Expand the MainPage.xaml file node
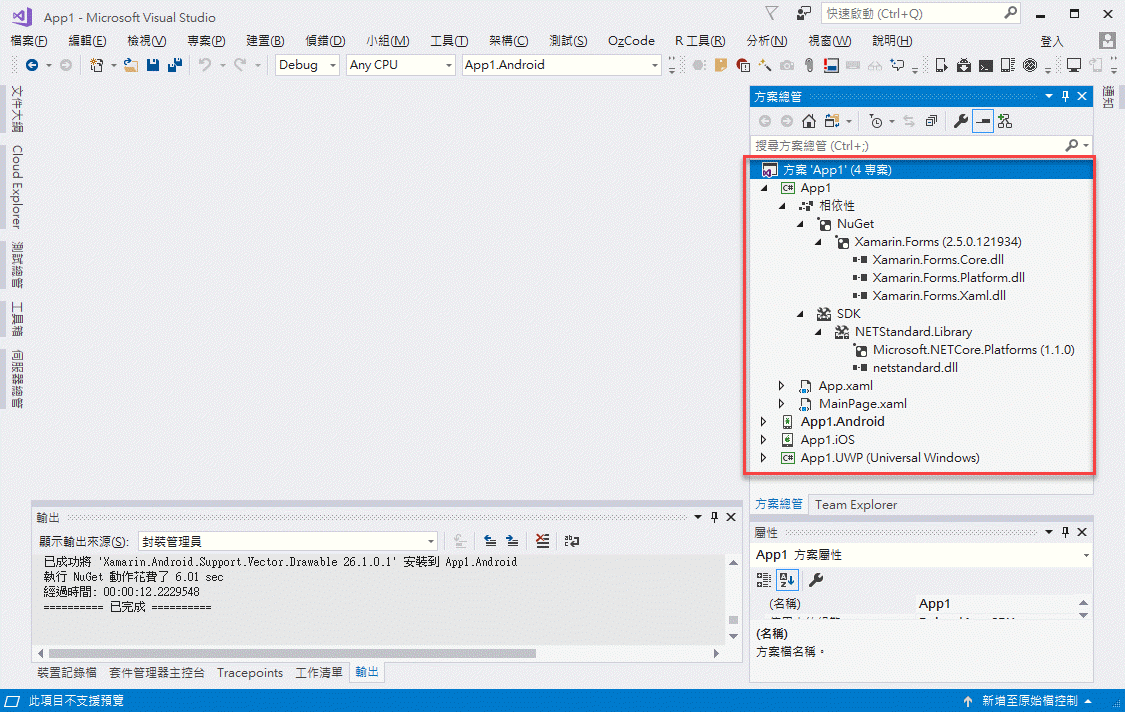 pyautogui.click(x=781, y=403)
